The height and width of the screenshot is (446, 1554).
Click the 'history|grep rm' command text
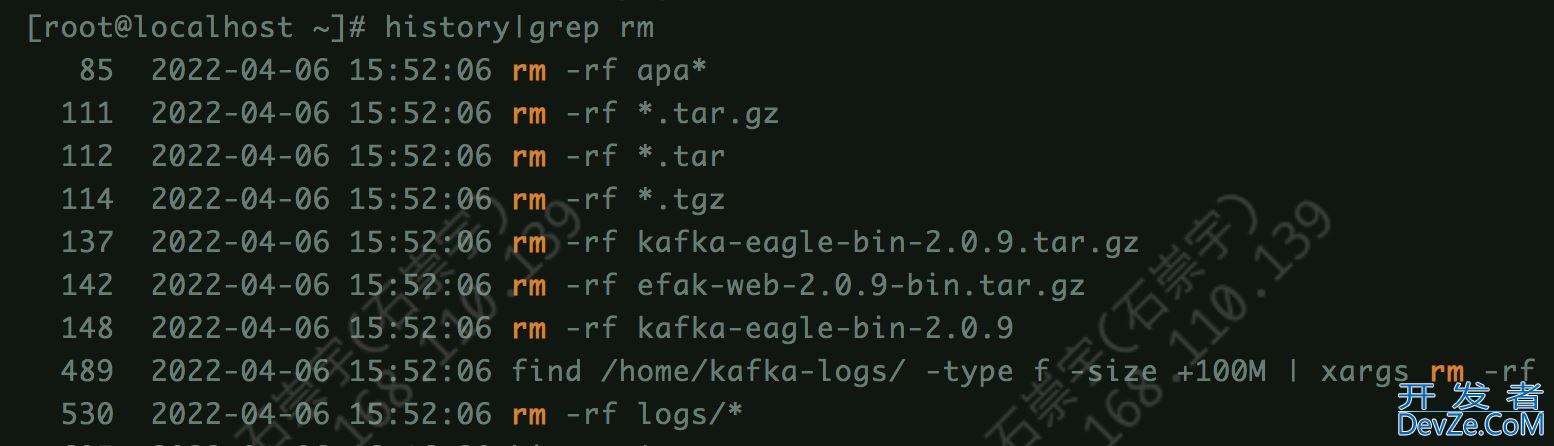[x=518, y=27]
